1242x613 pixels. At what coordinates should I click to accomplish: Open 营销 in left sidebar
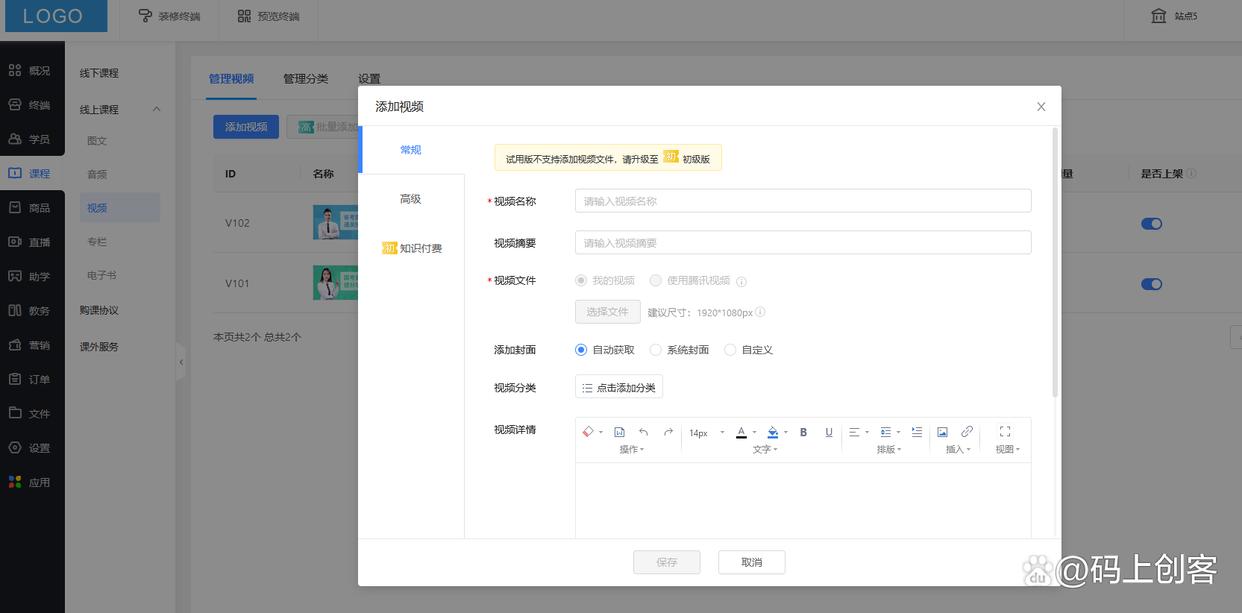pos(31,345)
